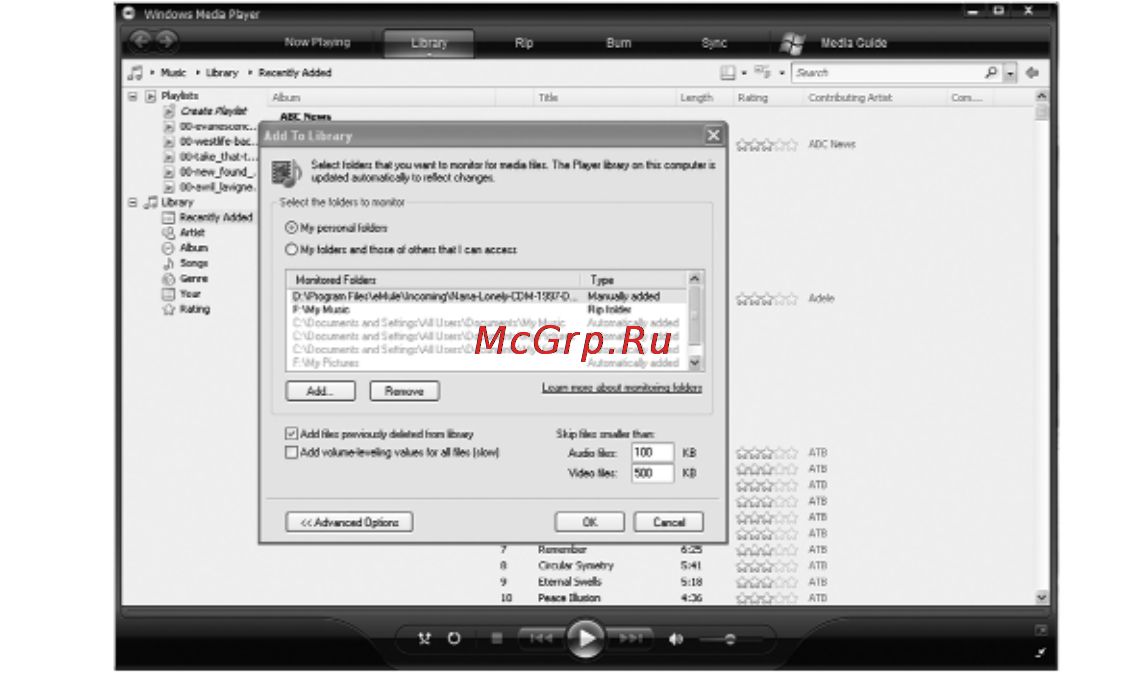Click the Album disc icon in tree
Screen dimensions: 1134x679
point(169,248)
